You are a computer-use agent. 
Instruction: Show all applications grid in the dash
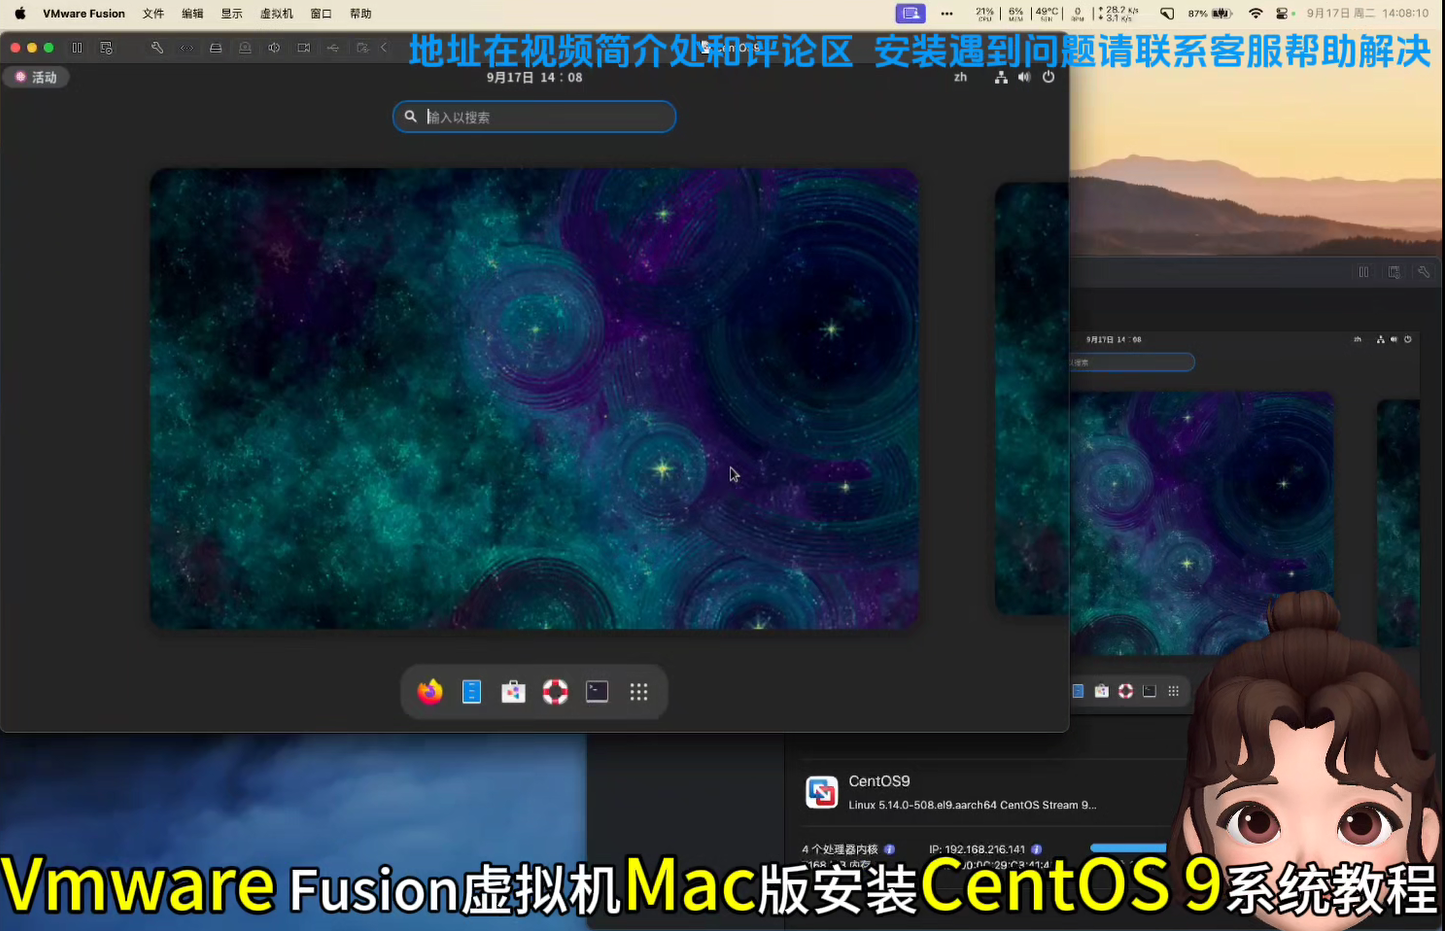pos(639,692)
